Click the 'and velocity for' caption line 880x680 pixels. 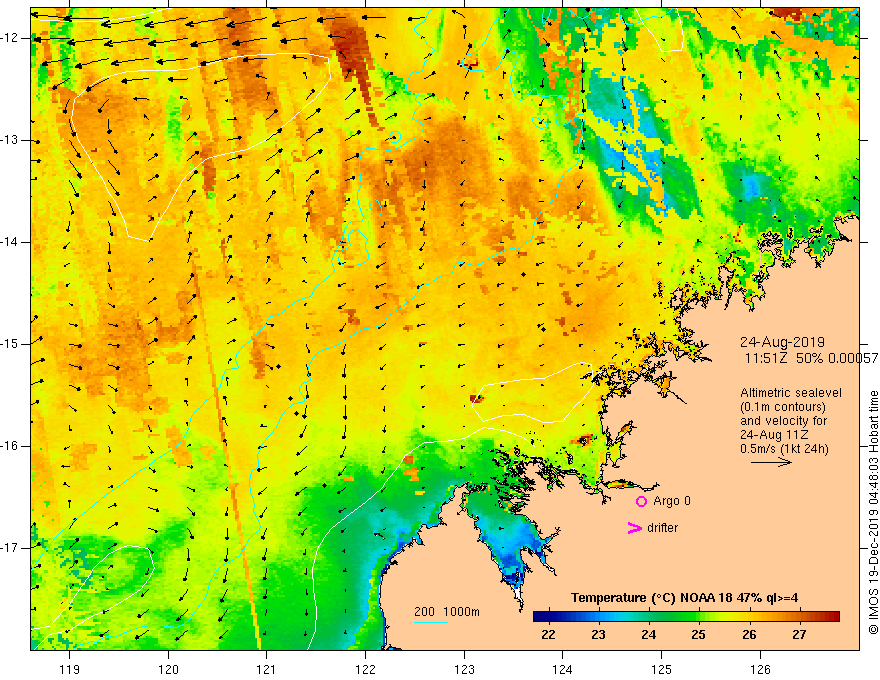pos(783,421)
